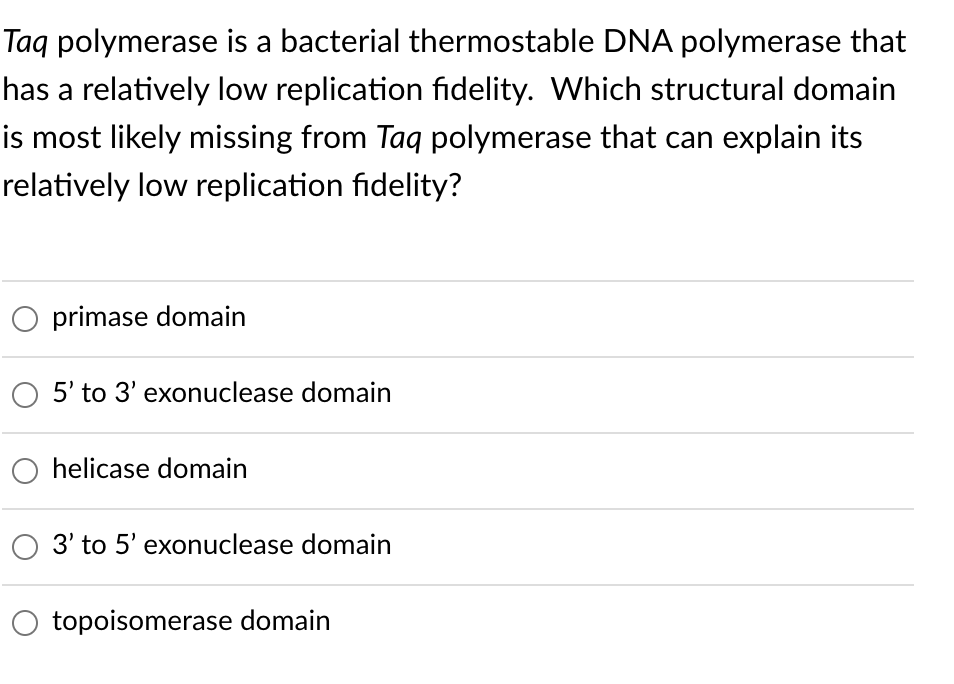Viewport: 954px width, 684px height.
Task: Click the primase domain answer text
Action: click(x=149, y=317)
